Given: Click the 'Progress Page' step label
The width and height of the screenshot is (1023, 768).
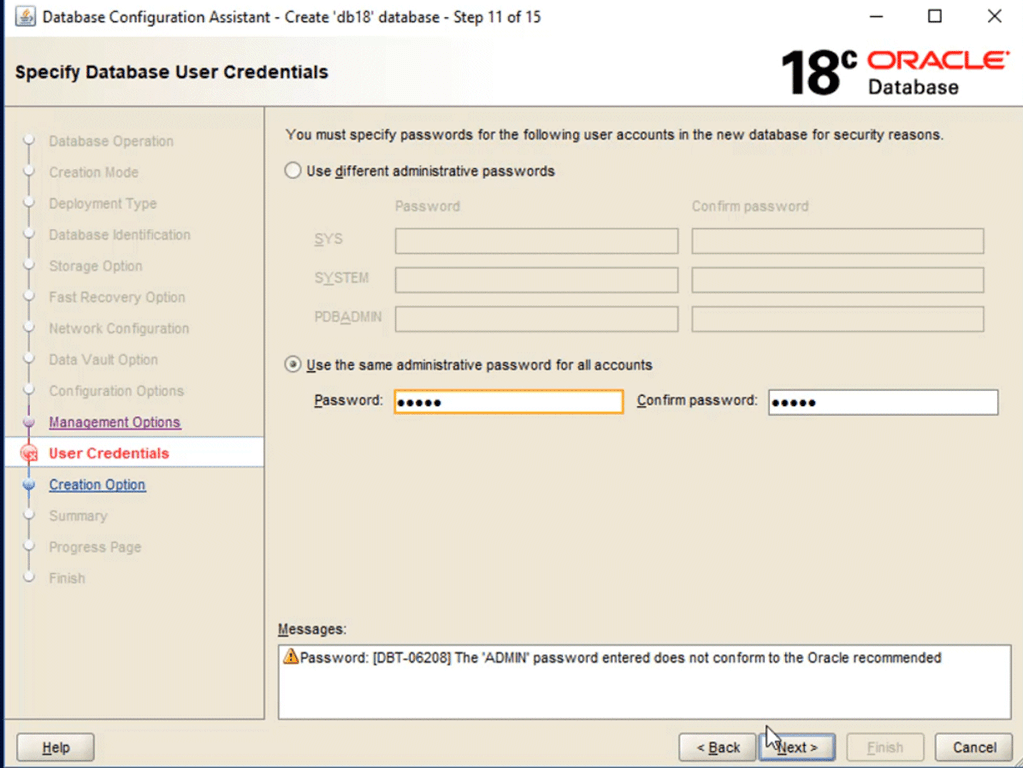Looking at the screenshot, I should point(95,547).
